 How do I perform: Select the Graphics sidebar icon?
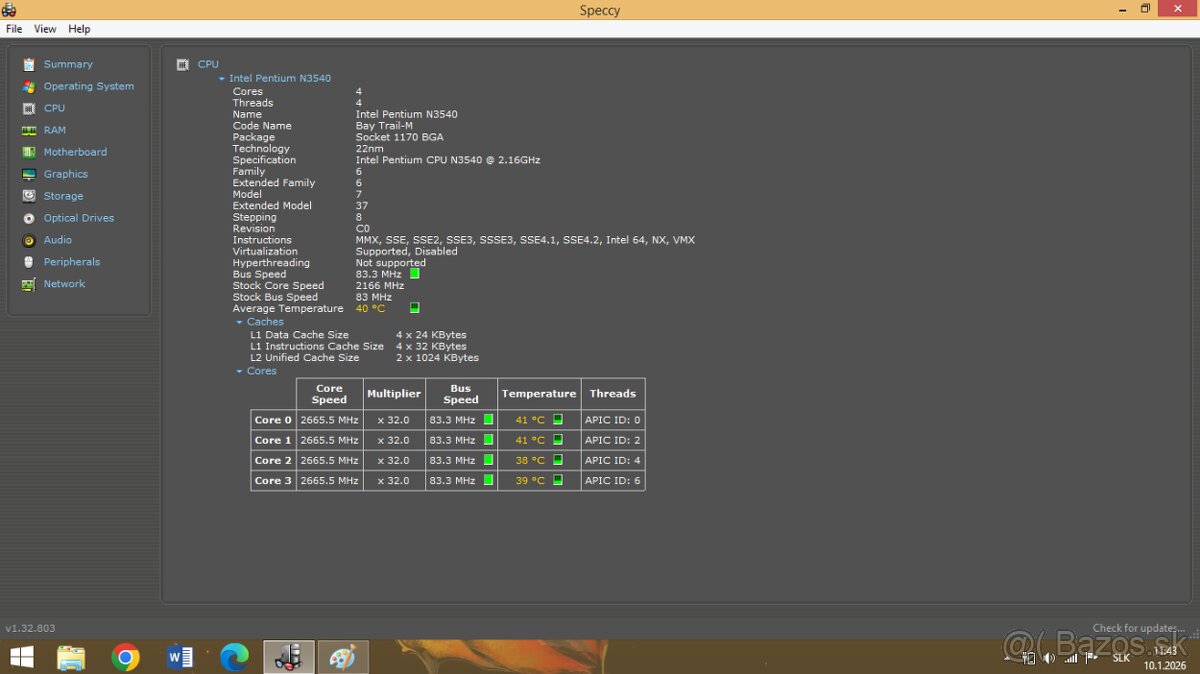click(x=30, y=173)
